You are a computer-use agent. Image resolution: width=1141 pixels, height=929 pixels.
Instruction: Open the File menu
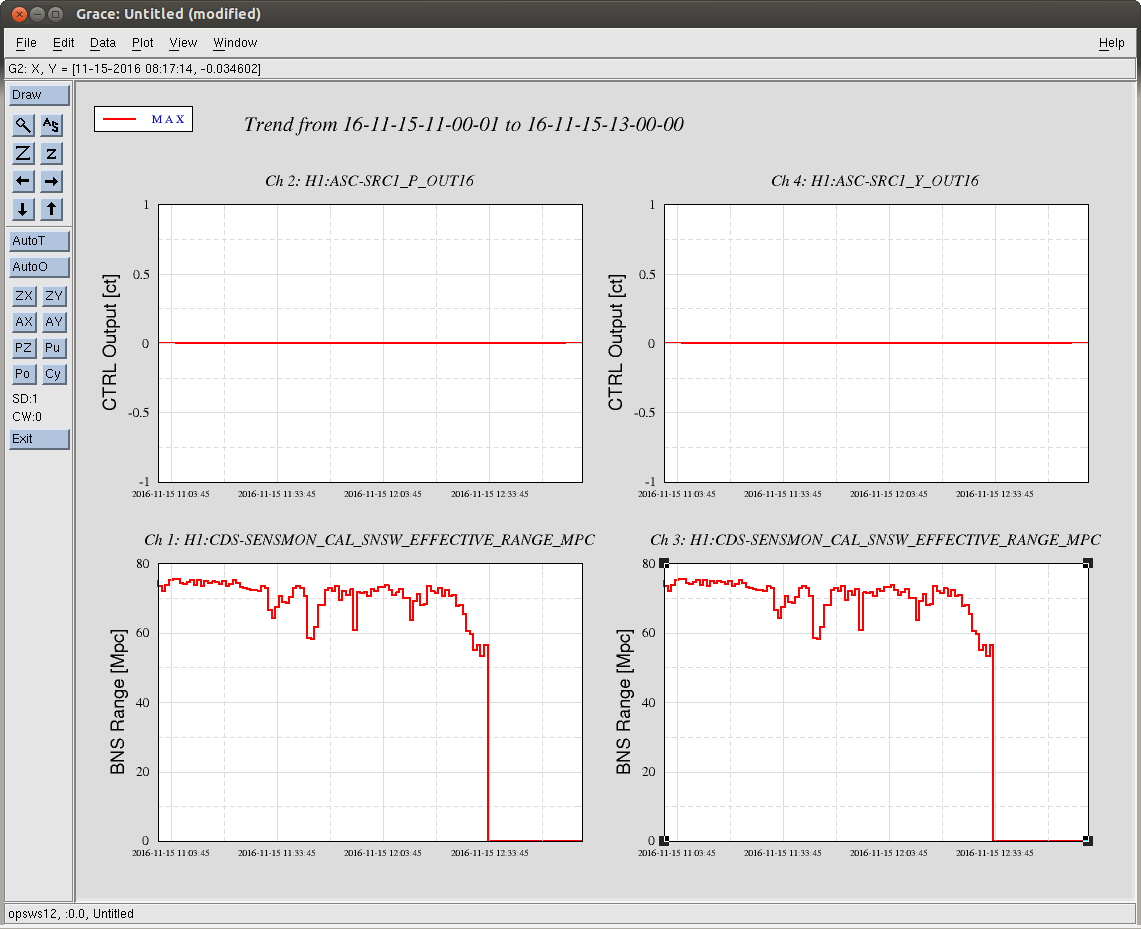pyautogui.click(x=26, y=43)
